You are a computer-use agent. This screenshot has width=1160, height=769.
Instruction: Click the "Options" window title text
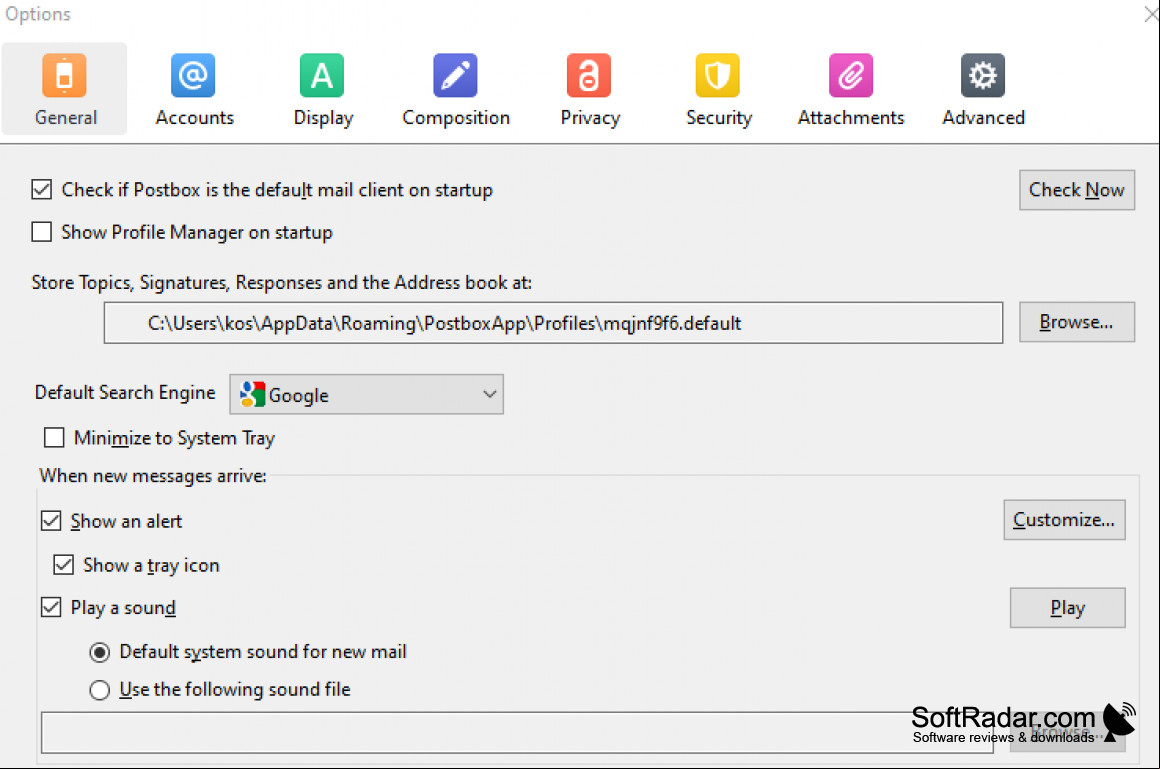click(x=38, y=14)
